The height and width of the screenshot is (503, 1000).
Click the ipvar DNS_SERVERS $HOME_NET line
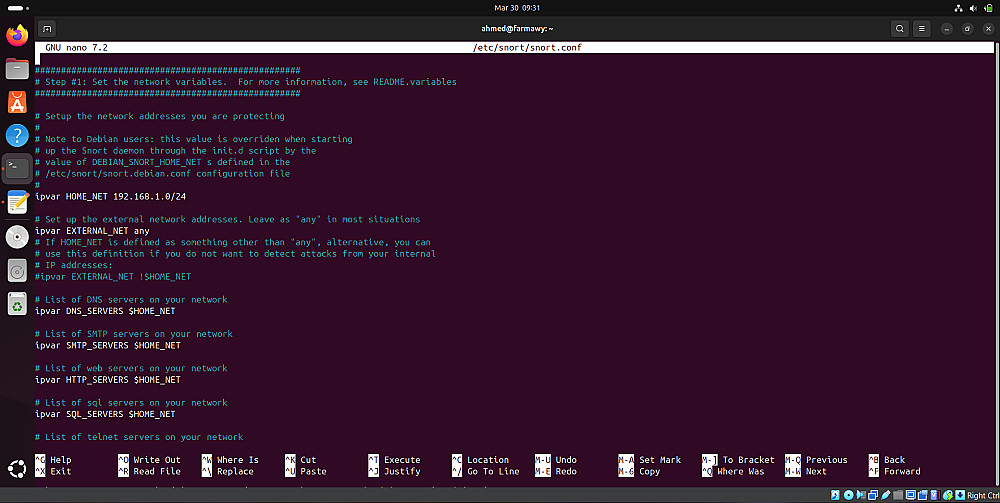click(x=105, y=311)
